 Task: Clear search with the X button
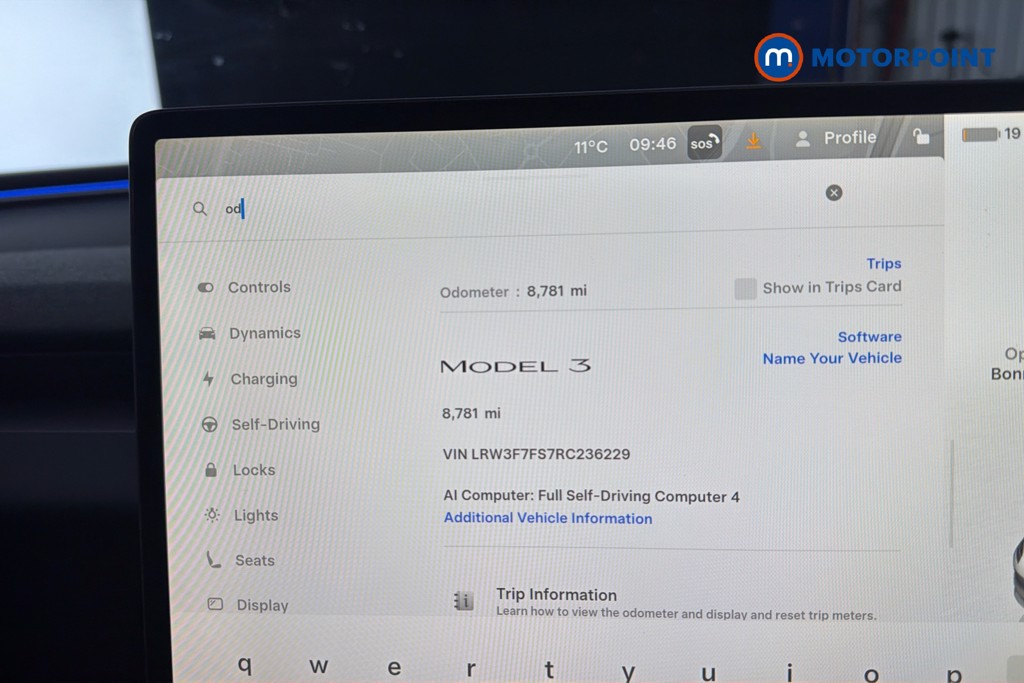coord(834,193)
